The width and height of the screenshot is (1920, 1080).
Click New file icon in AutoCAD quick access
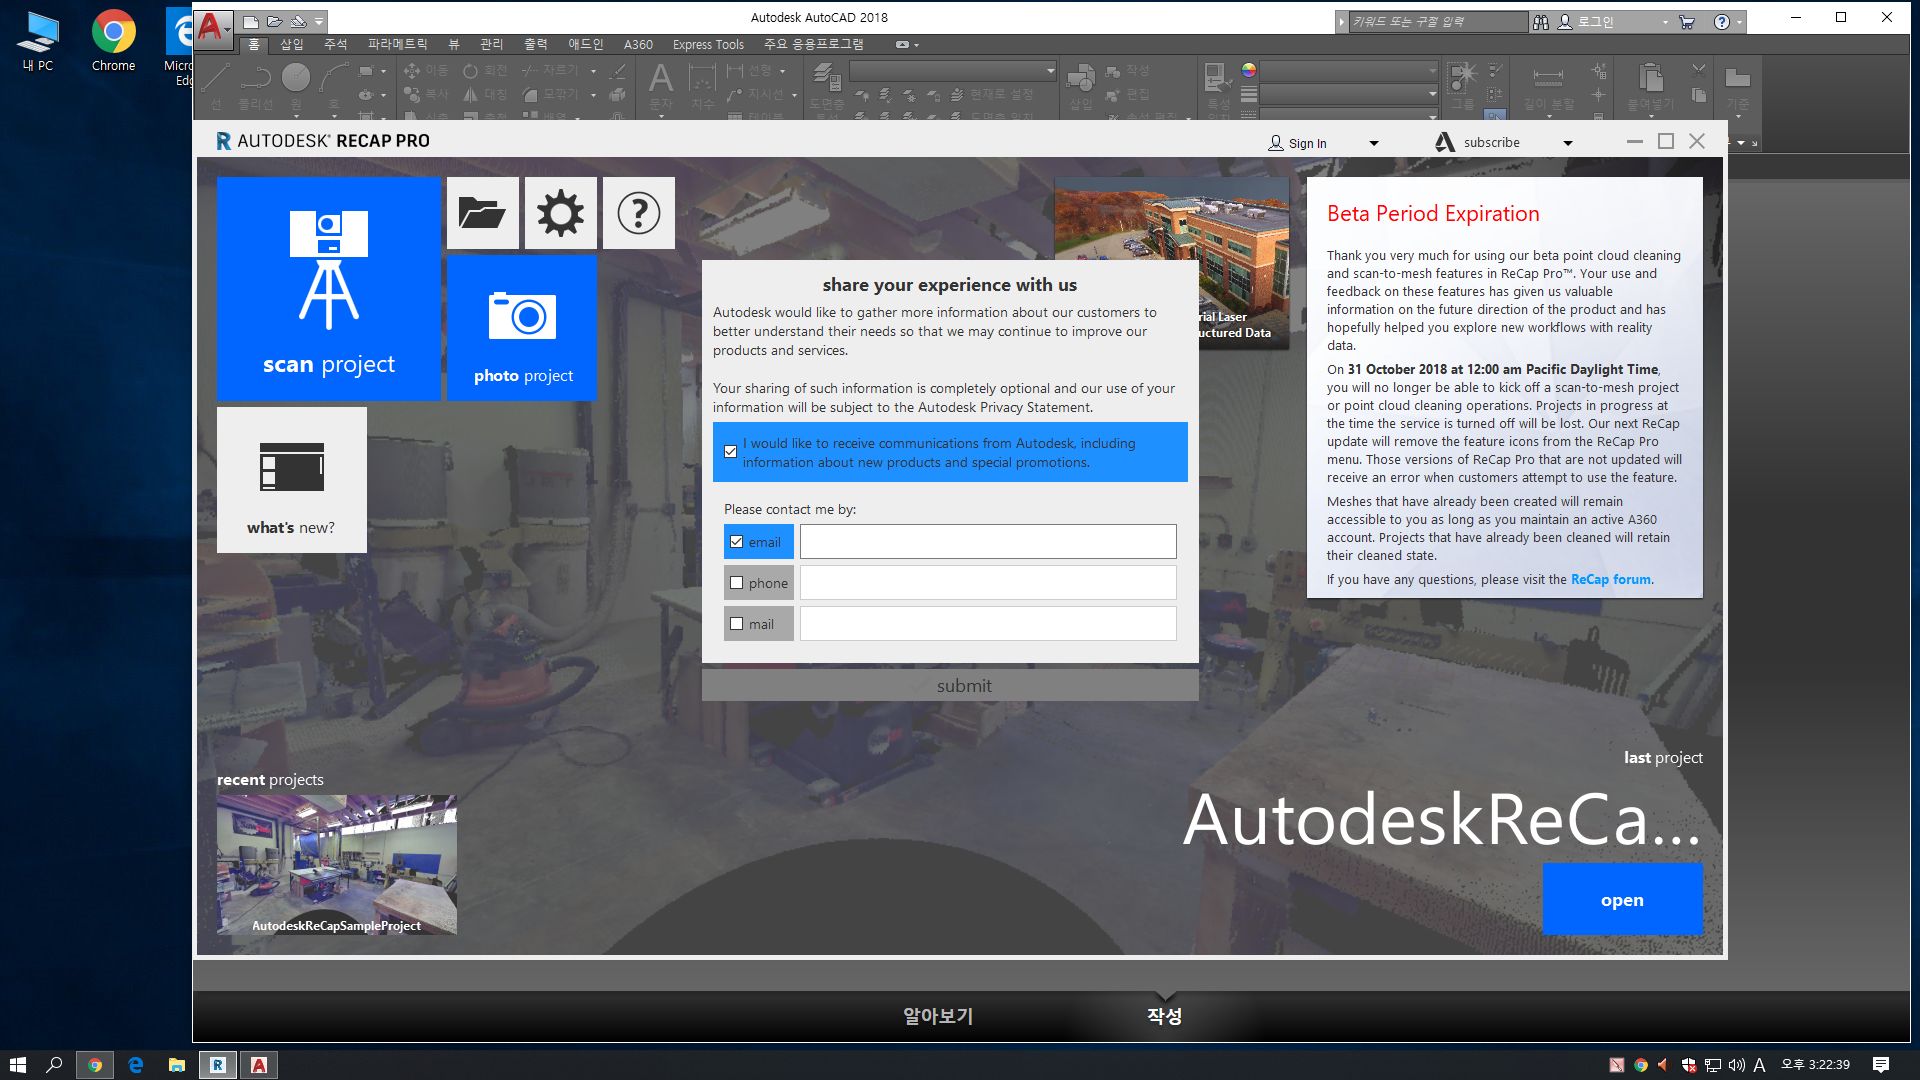point(251,21)
